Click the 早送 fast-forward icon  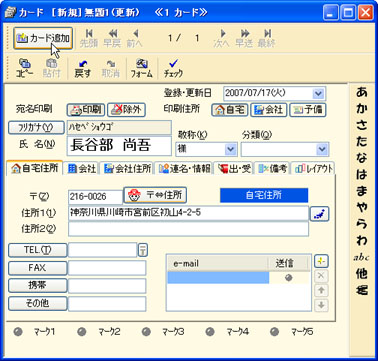244,38
